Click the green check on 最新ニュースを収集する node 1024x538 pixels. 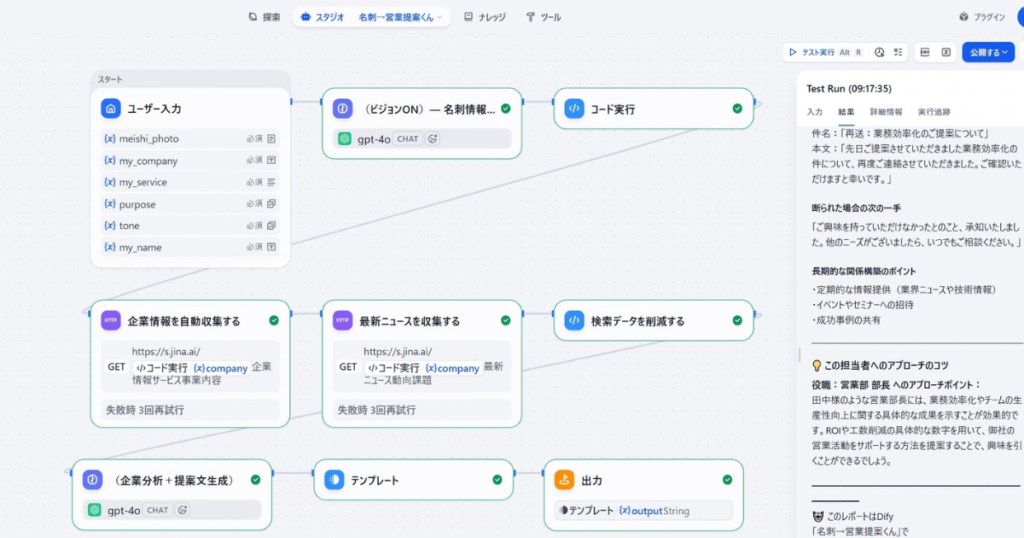(x=505, y=321)
